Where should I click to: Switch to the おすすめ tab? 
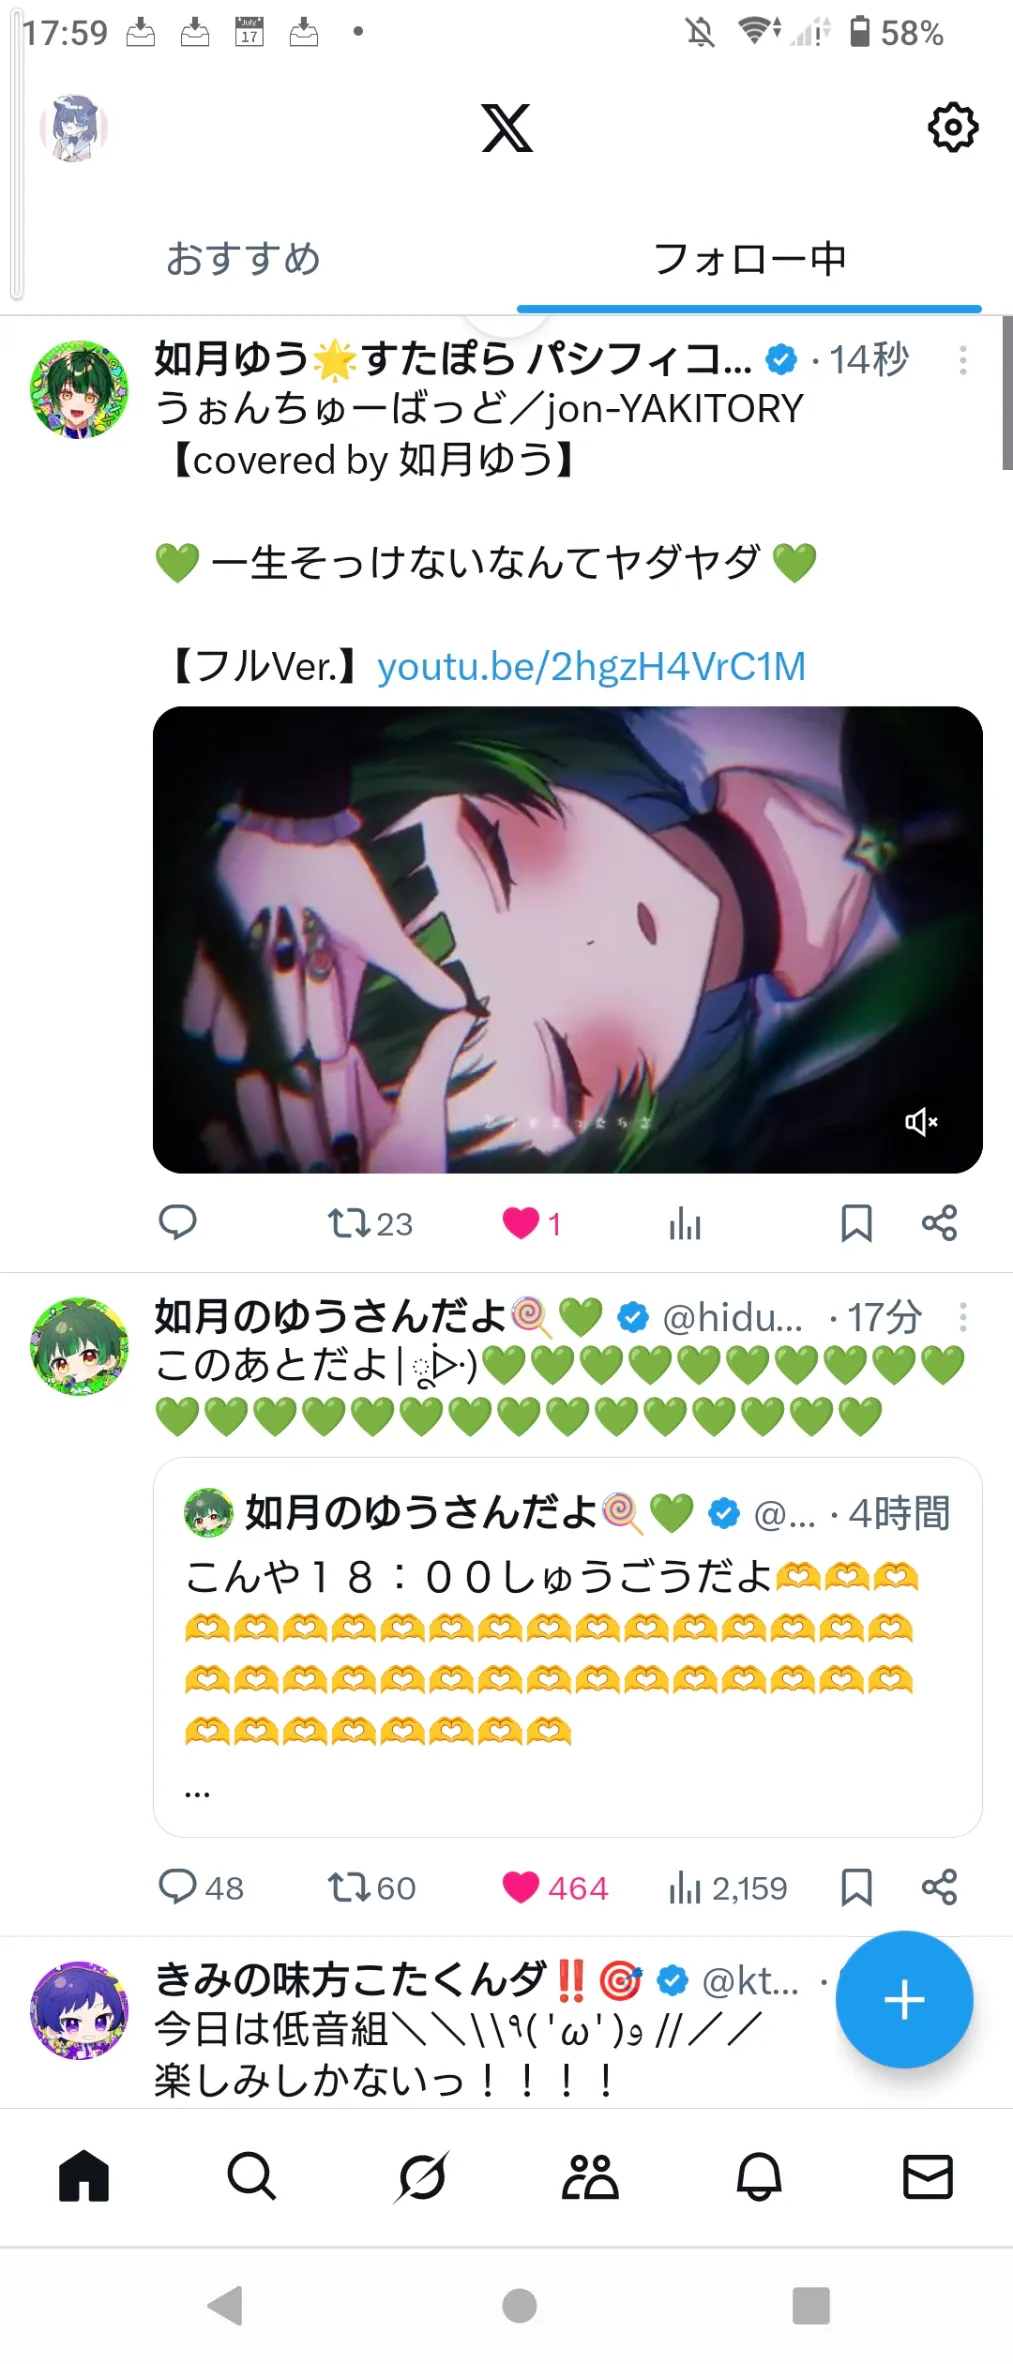tap(243, 259)
